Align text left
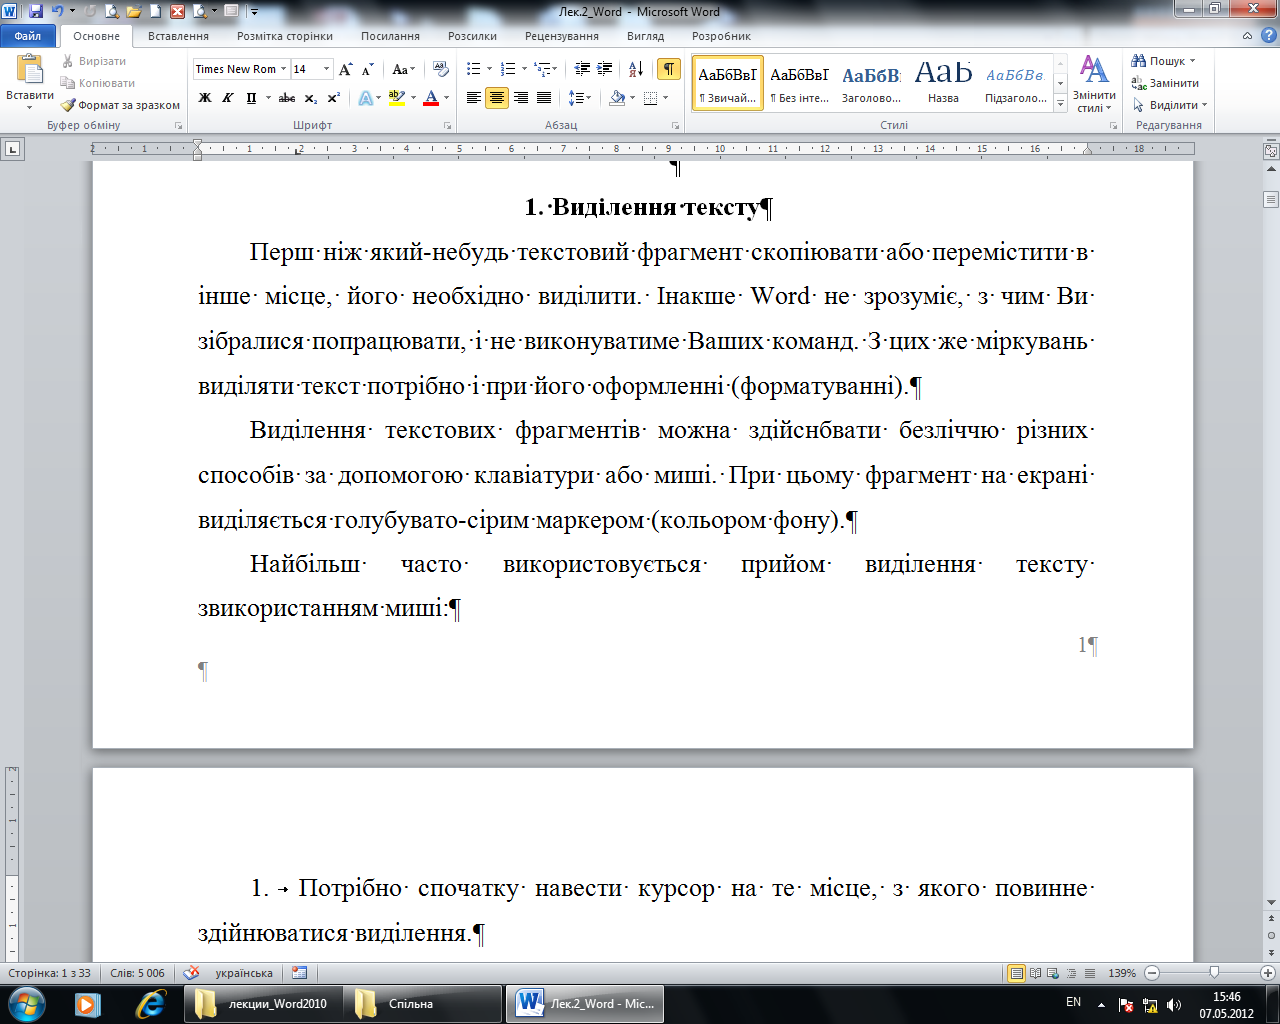1280x1024 pixels. tap(474, 98)
